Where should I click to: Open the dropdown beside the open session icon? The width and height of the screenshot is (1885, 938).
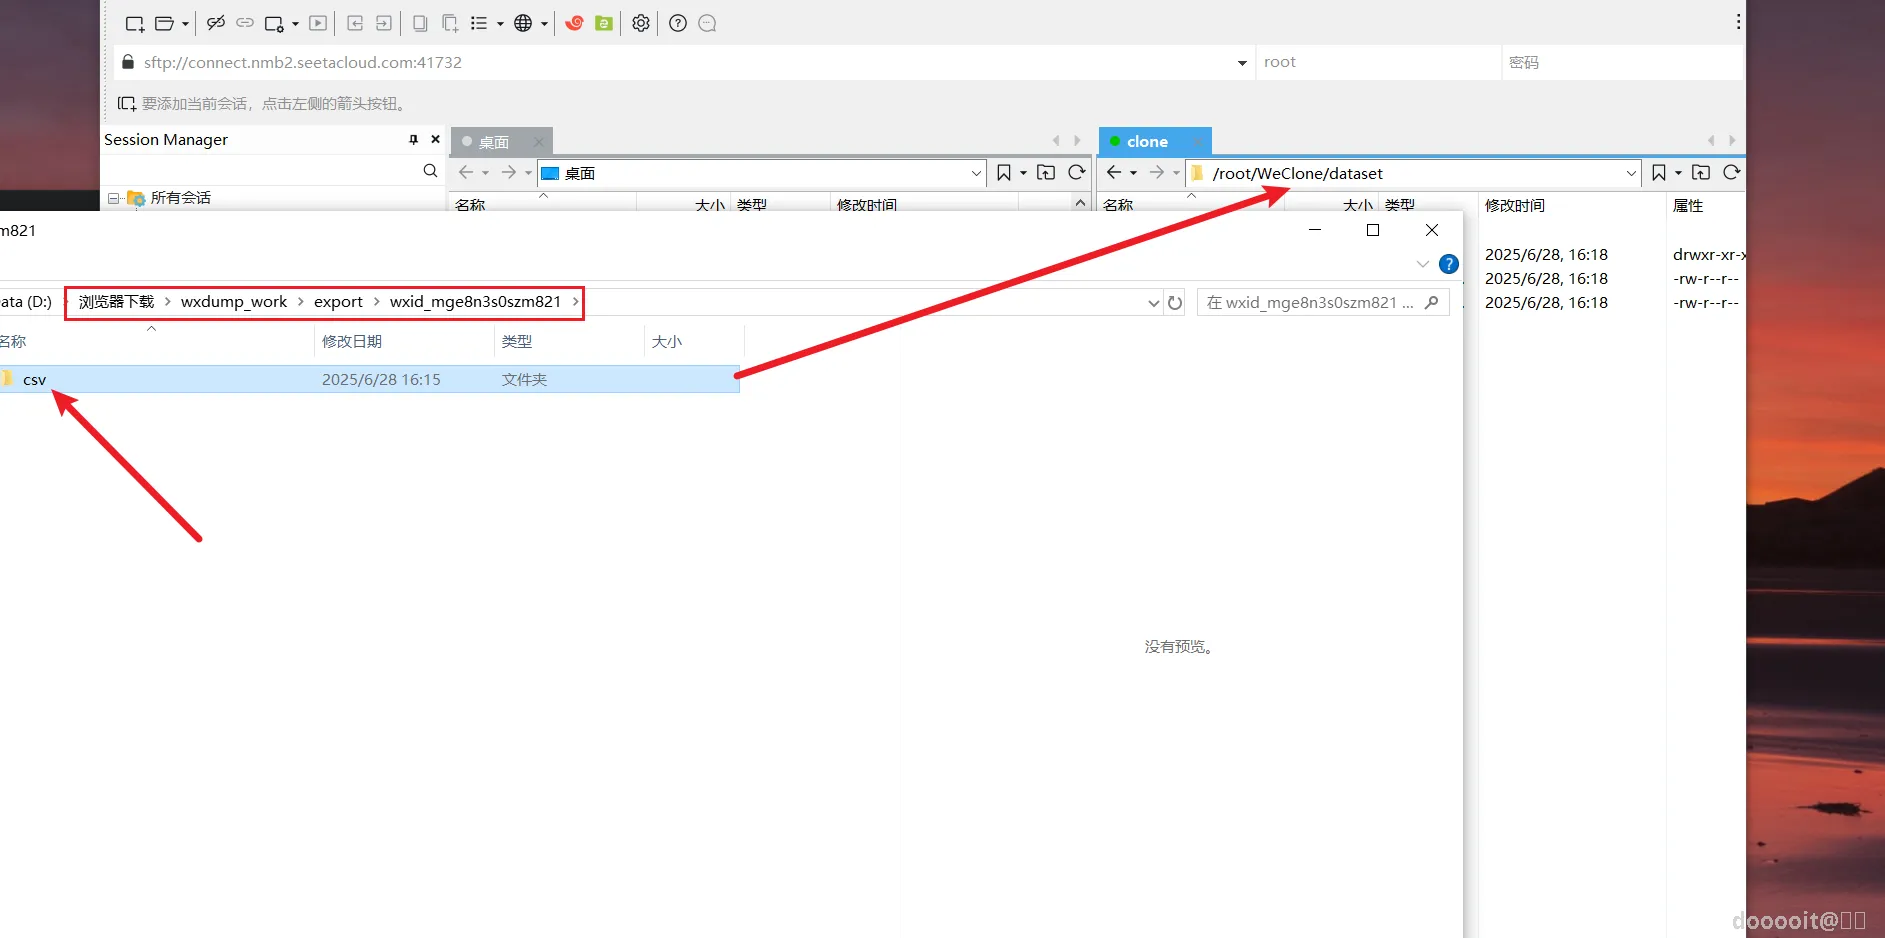point(186,23)
